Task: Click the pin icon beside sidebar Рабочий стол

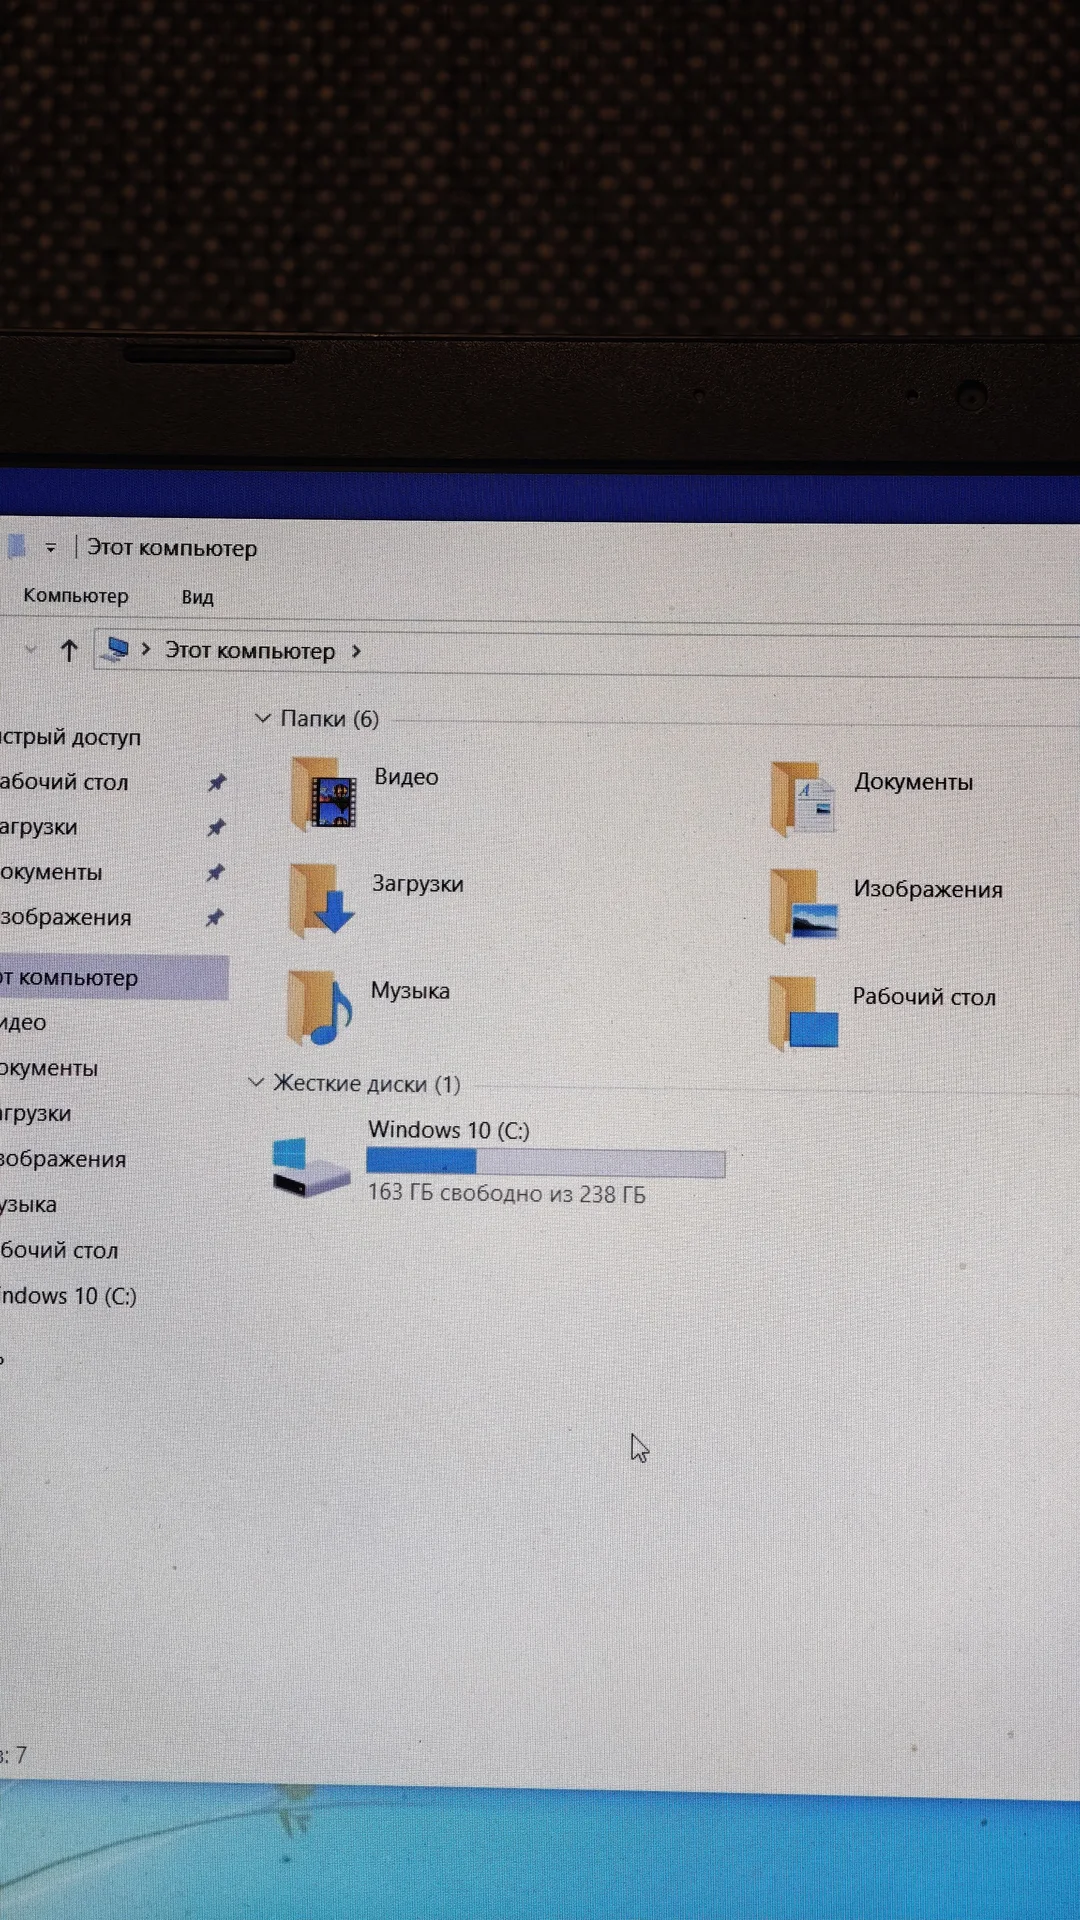Action: coord(217,782)
